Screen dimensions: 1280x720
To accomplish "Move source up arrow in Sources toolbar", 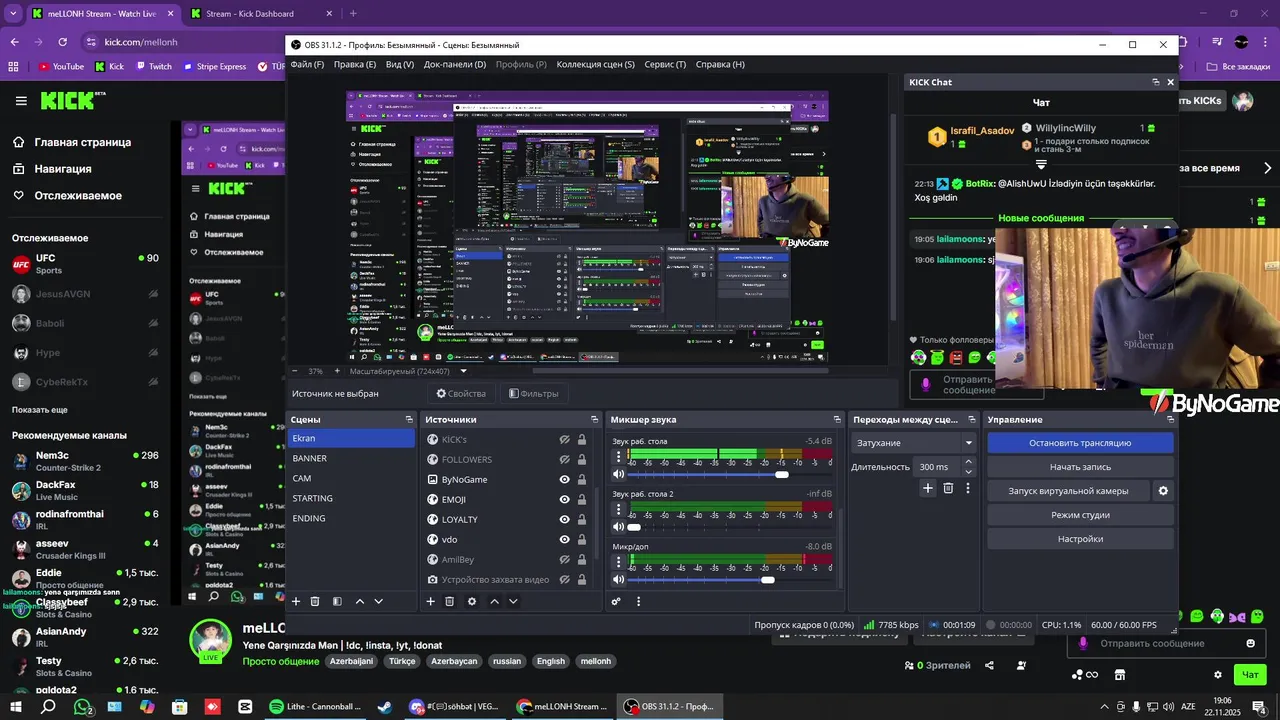I will [x=494, y=601].
